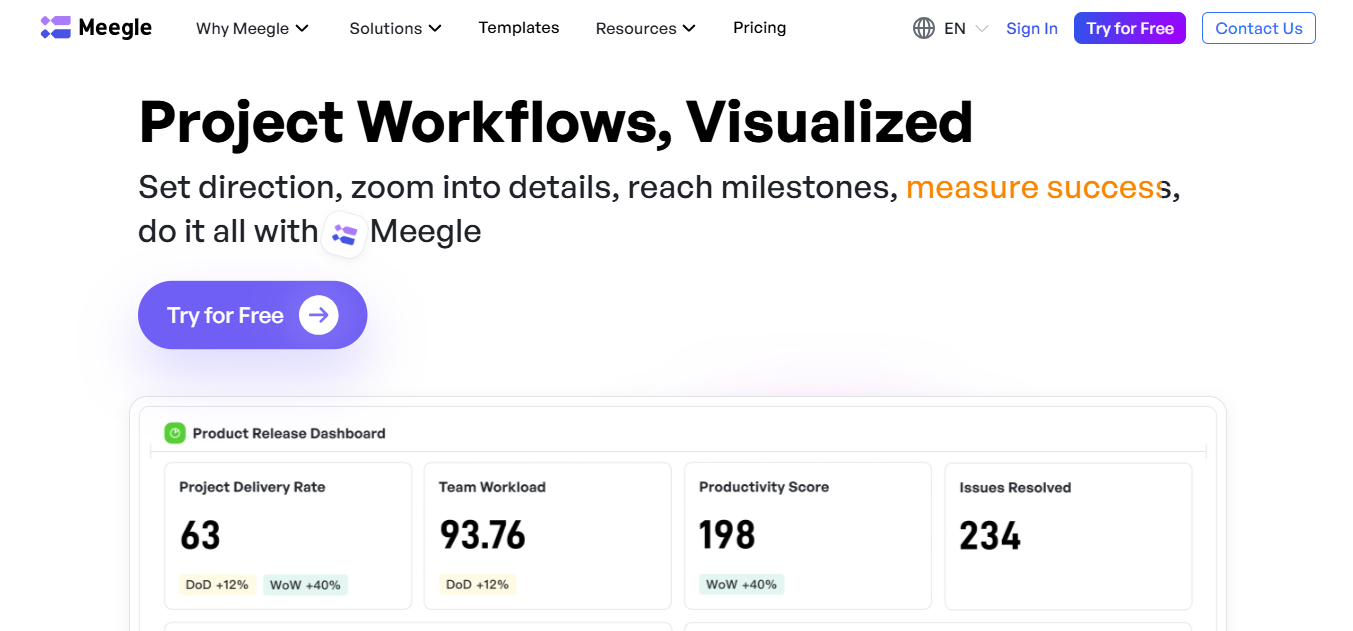
Task: Click the Meegle icon beside 'do it all with'
Action: coord(345,234)
